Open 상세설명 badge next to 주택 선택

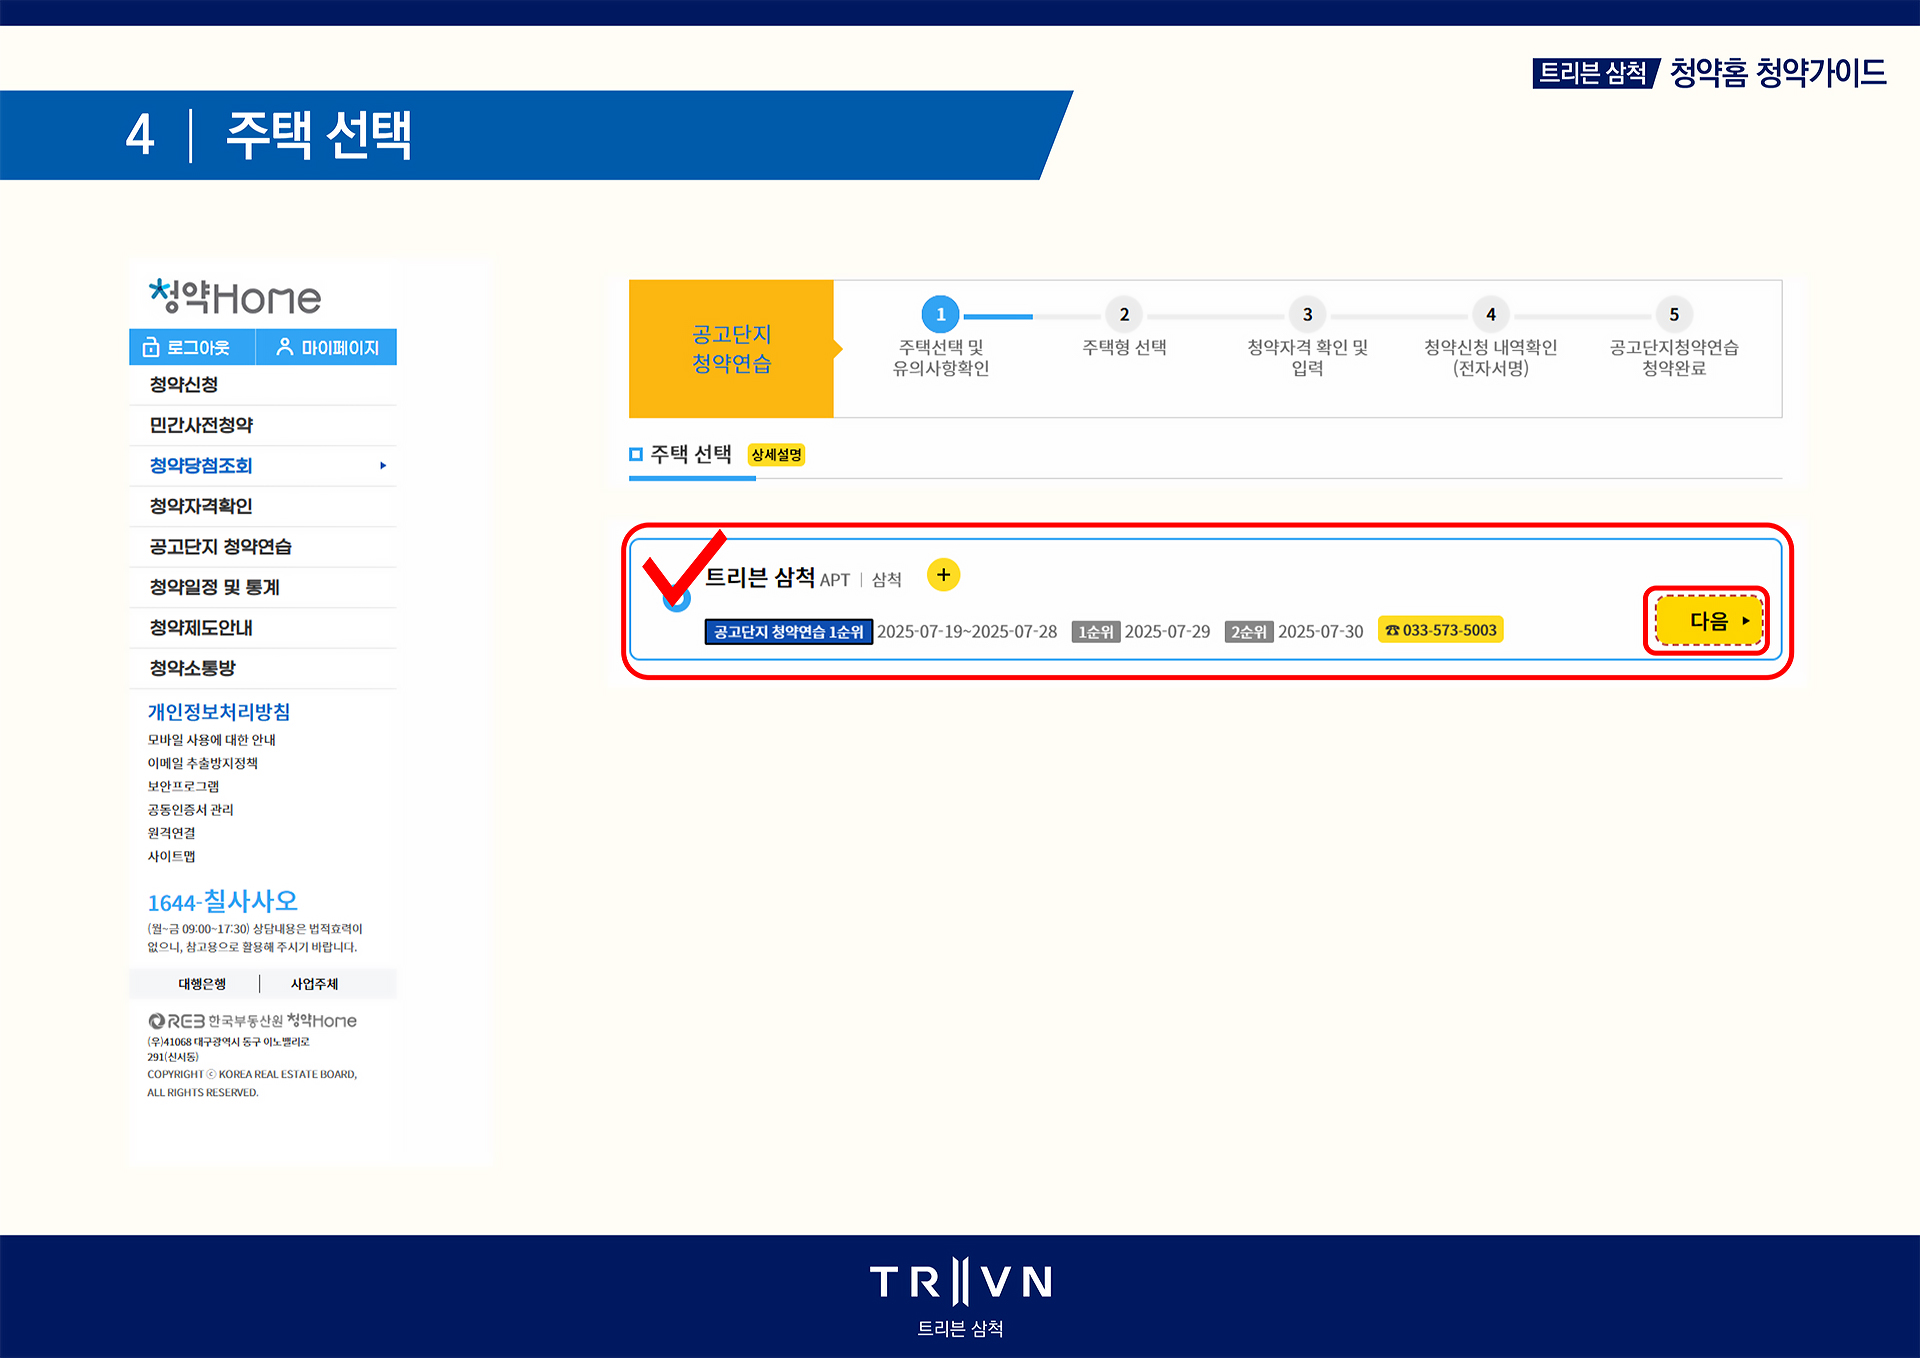[776, 455]
